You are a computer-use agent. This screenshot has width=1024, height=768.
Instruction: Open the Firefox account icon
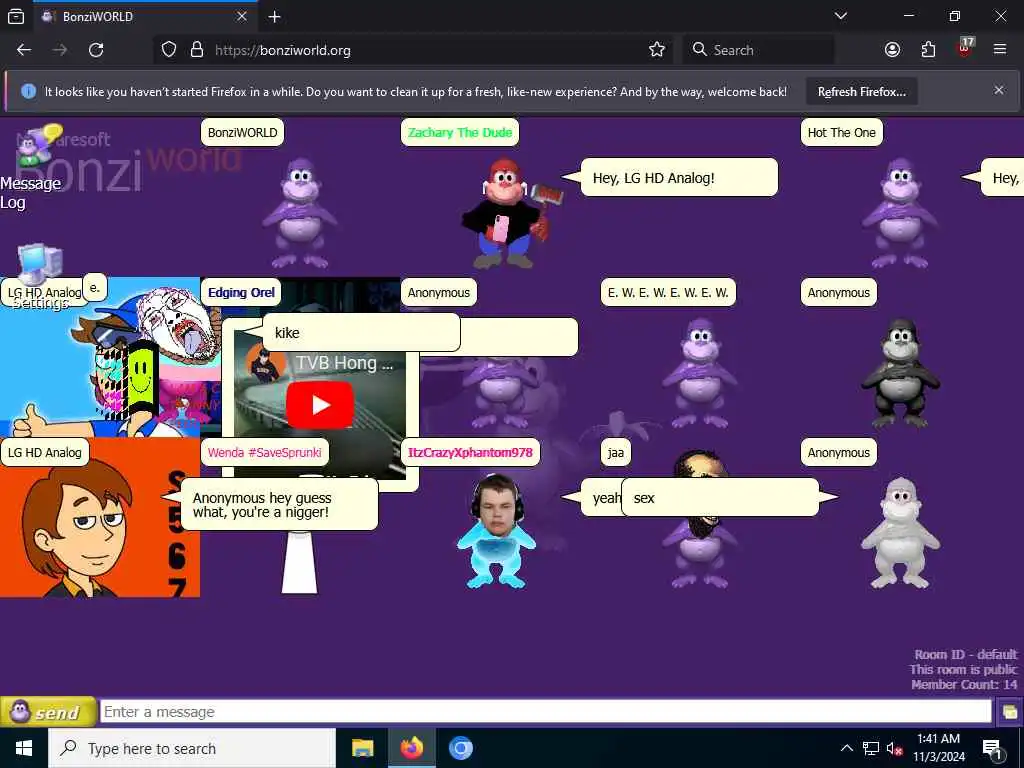point(892,50)
